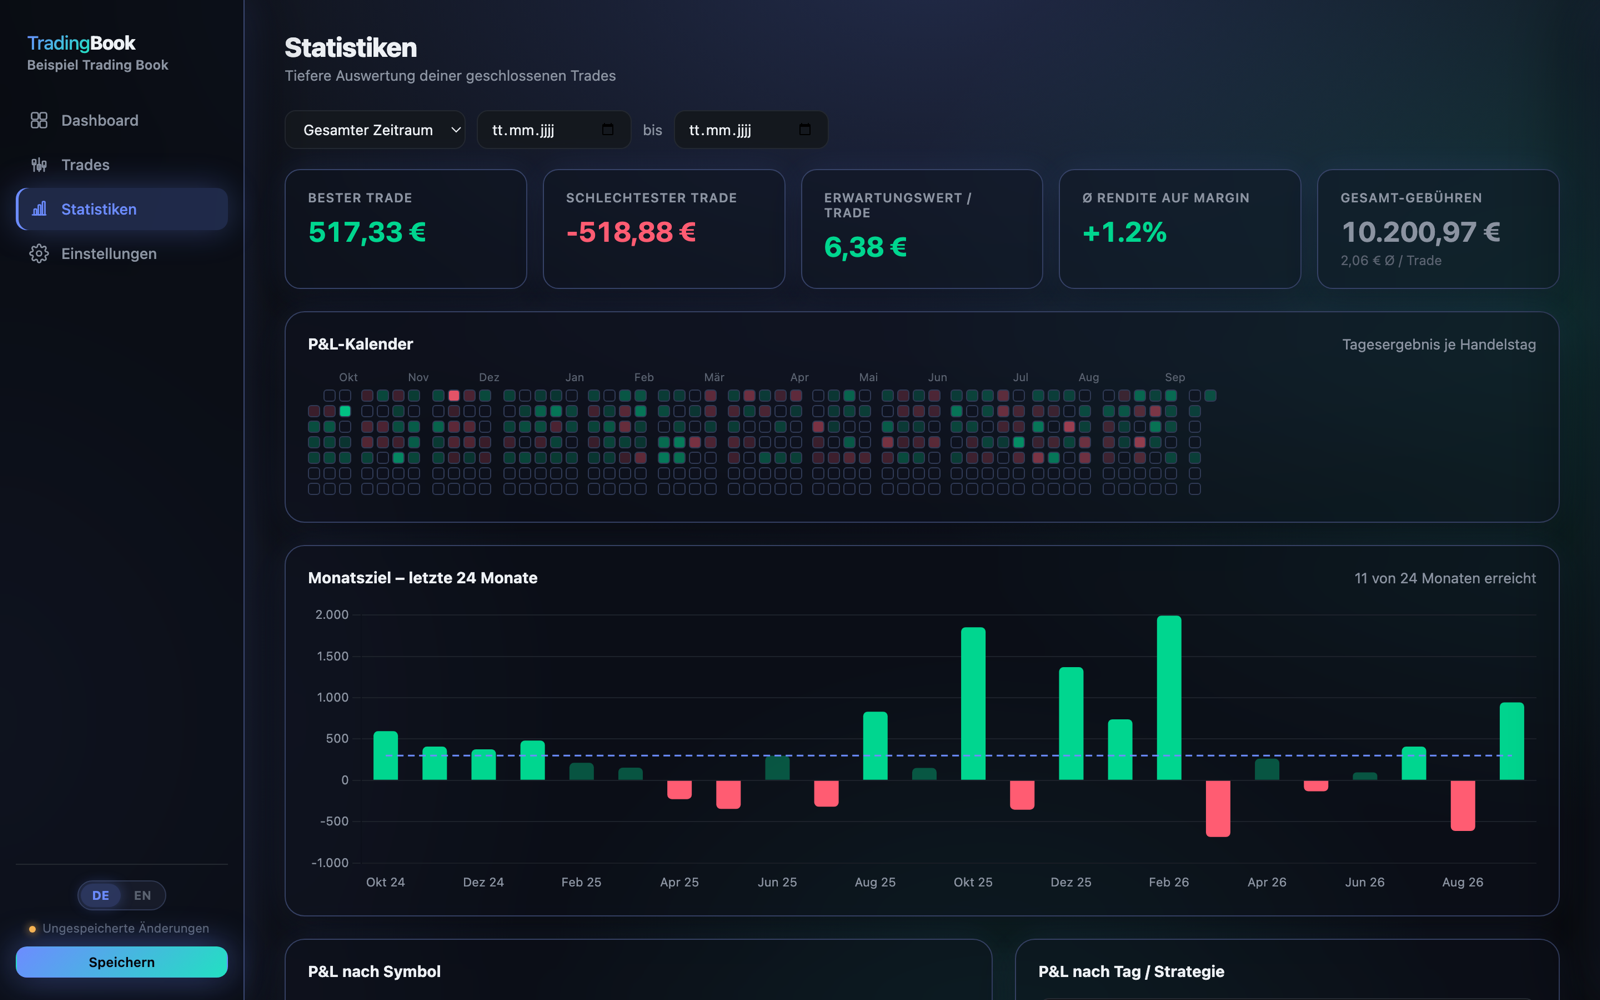This screenshot has width=1600, height=1000.
Task: Open the Trades page
Action: (122, 165)
